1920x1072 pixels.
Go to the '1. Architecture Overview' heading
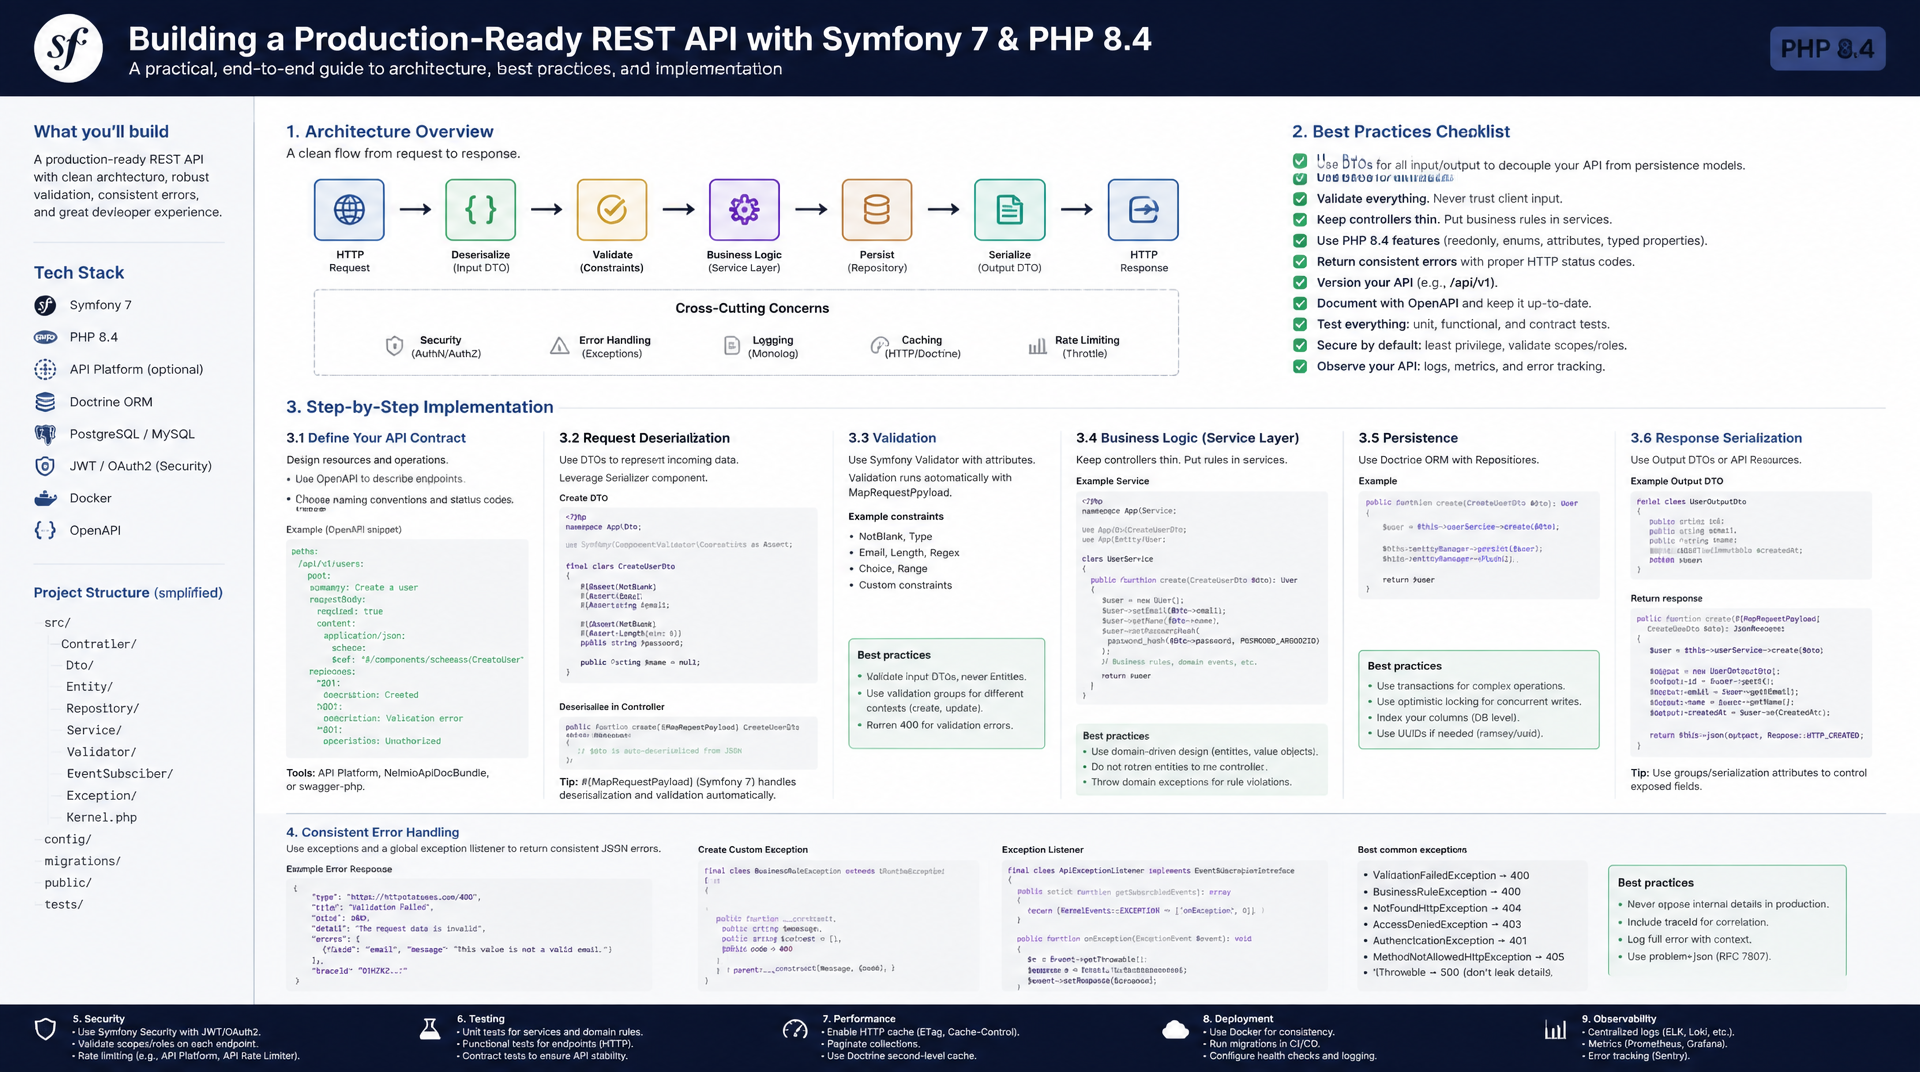(x=390, y=132)
